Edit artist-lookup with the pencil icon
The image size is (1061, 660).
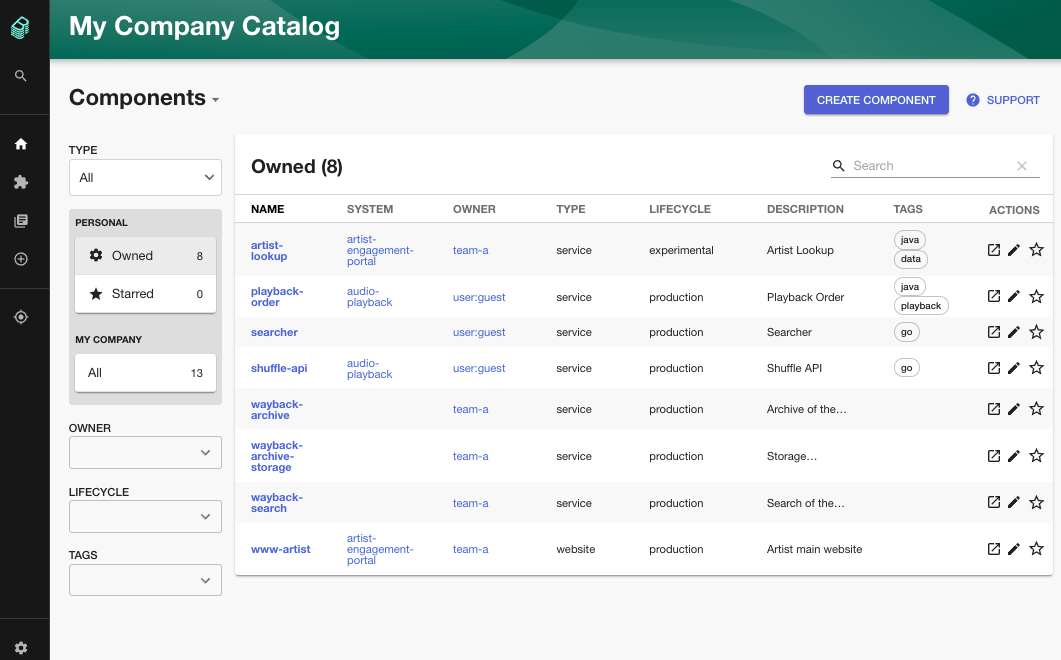pyautogui.click(x=1014, y=250)
